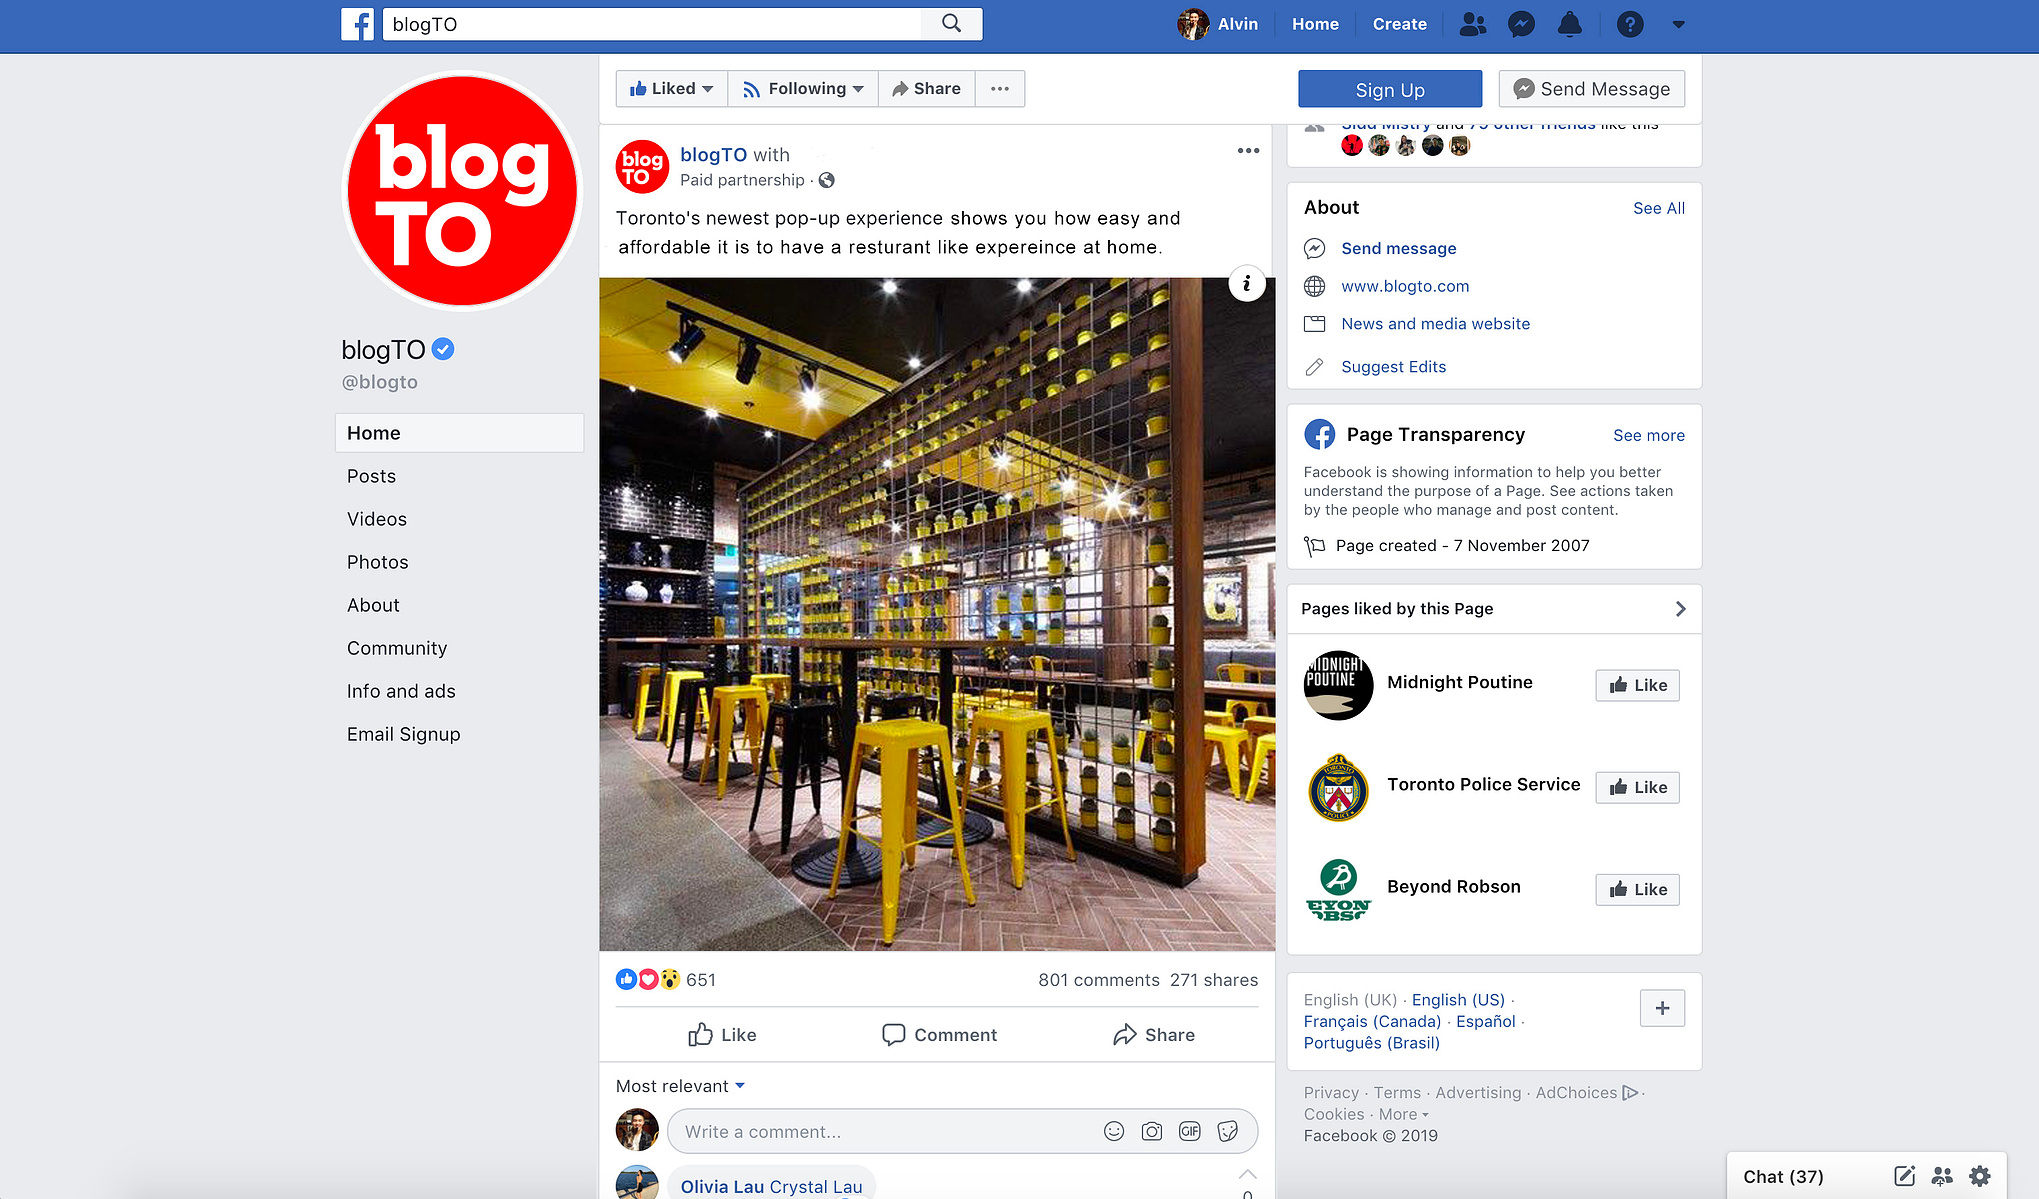This screenshot has height=1199, width=2039.
Task: Open the Messenger icon in the header
Action: 1521,24
